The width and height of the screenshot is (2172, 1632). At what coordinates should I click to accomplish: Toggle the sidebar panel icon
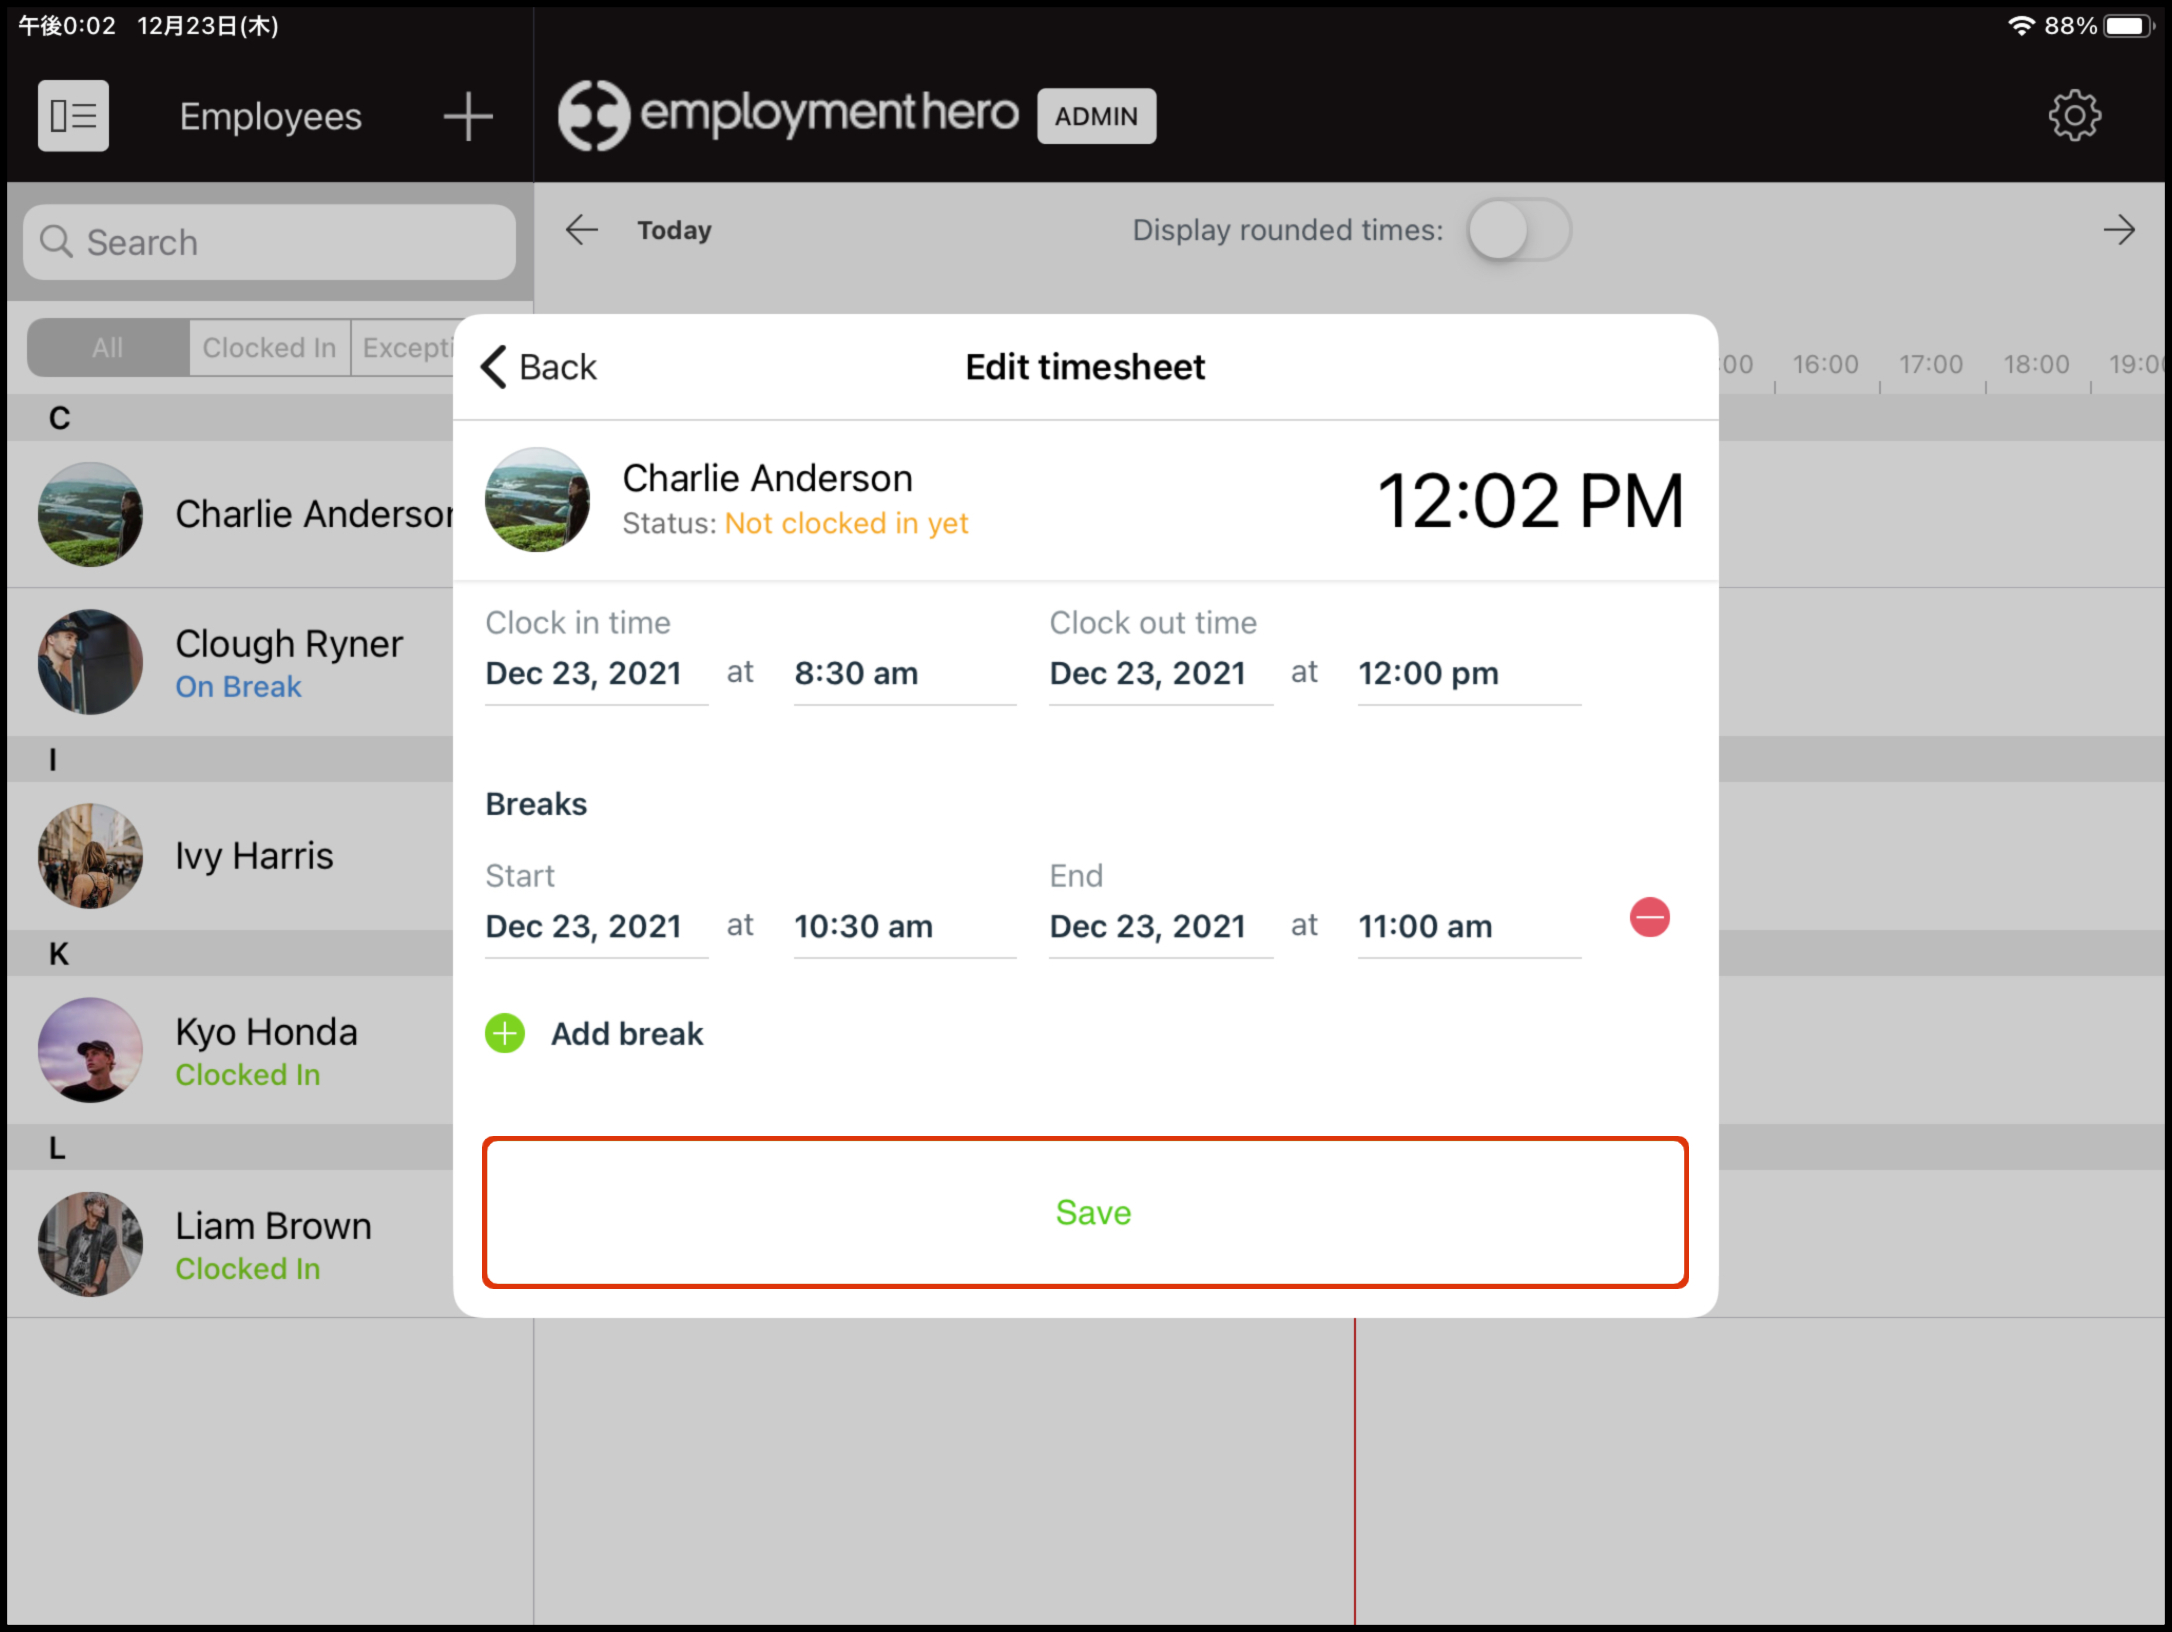point(73,116)
